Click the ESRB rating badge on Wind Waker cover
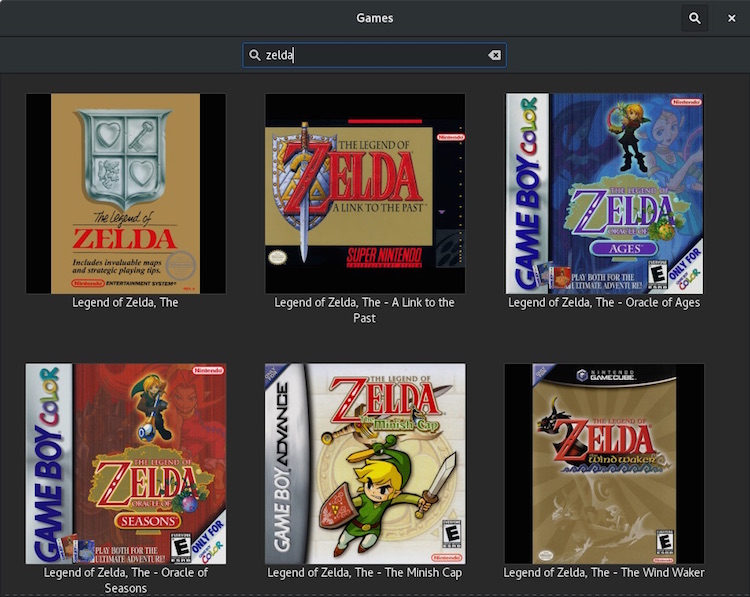 [x=664, y=543]
